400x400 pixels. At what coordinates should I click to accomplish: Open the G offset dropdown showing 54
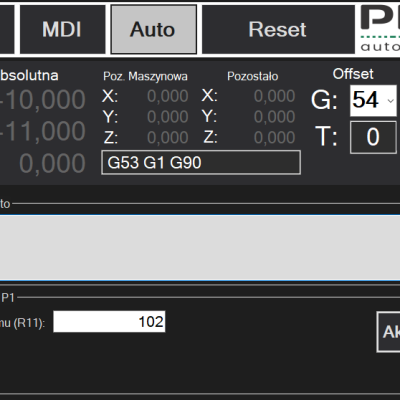click(x=373, y=100)
